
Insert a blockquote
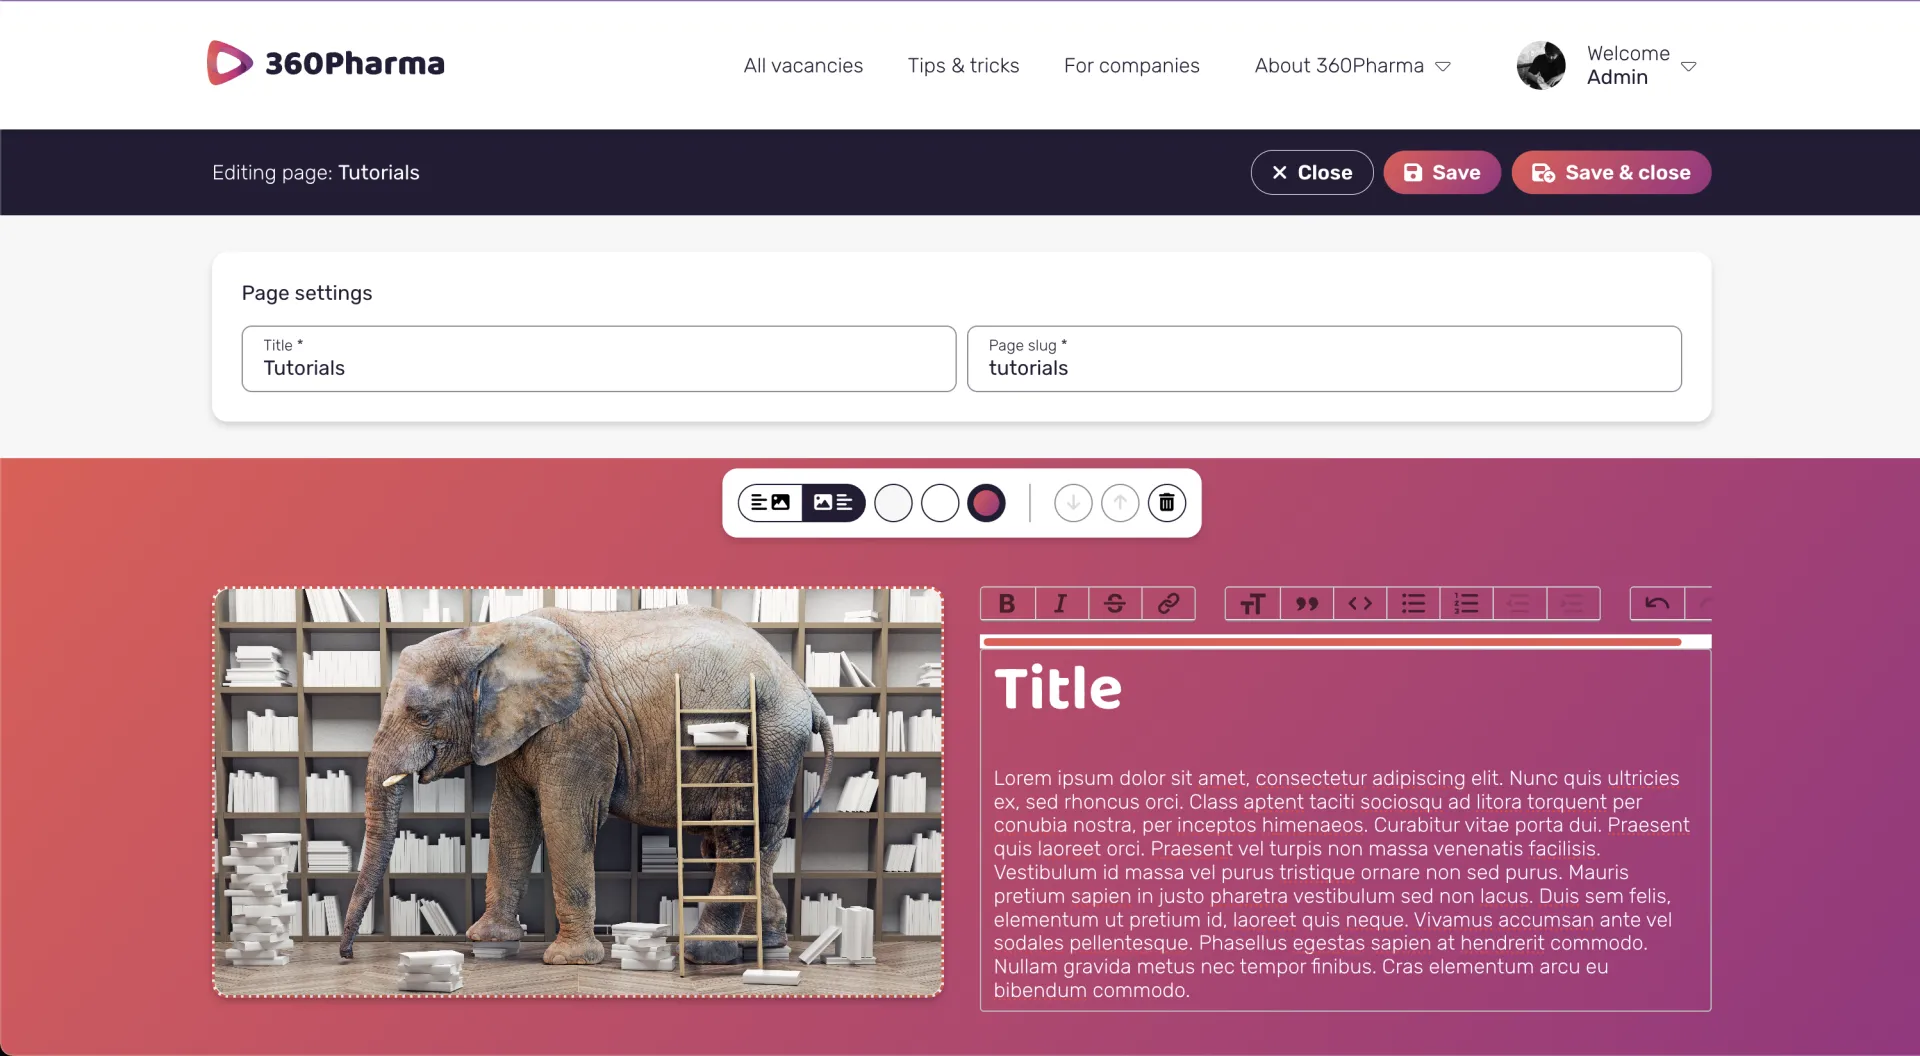coord(1306,603)
